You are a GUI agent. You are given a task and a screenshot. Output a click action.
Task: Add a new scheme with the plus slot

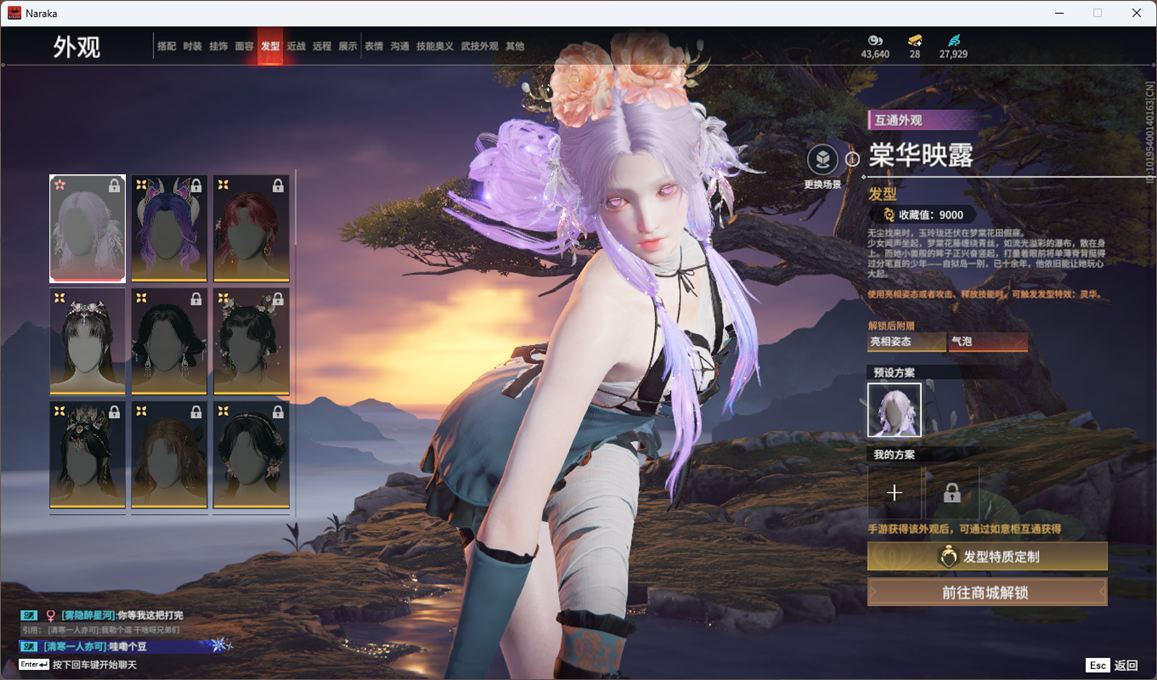pos(894,492)
